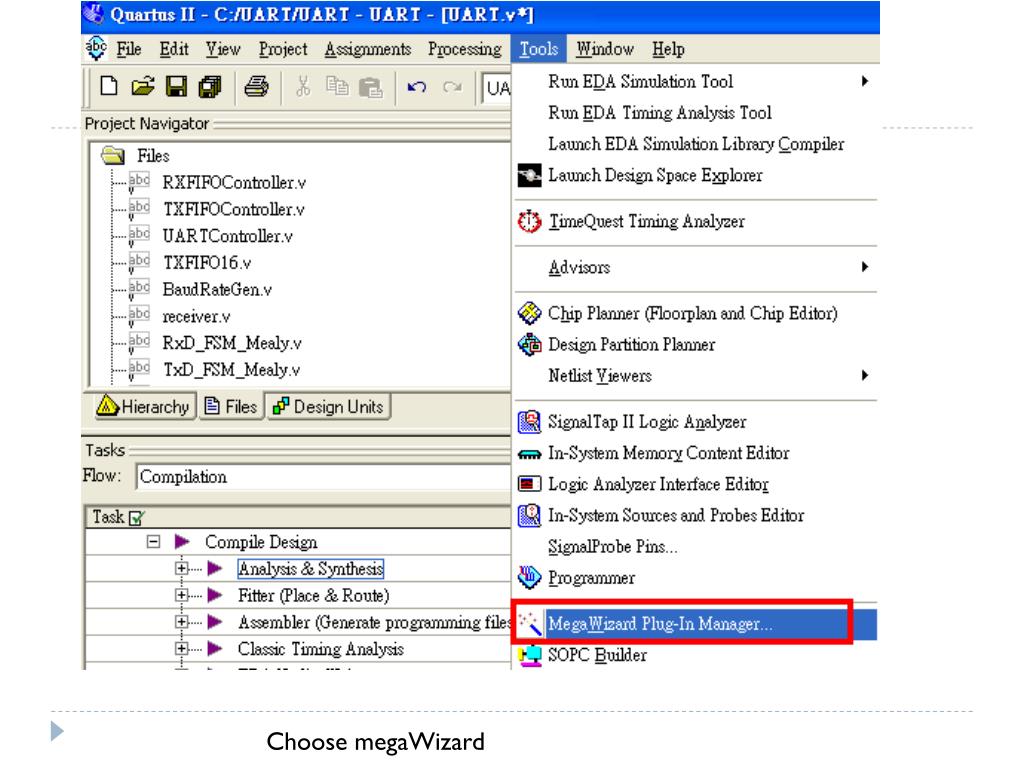
Task: Switch to the Hierarchy tab
Action: click(x=145, y=406)
